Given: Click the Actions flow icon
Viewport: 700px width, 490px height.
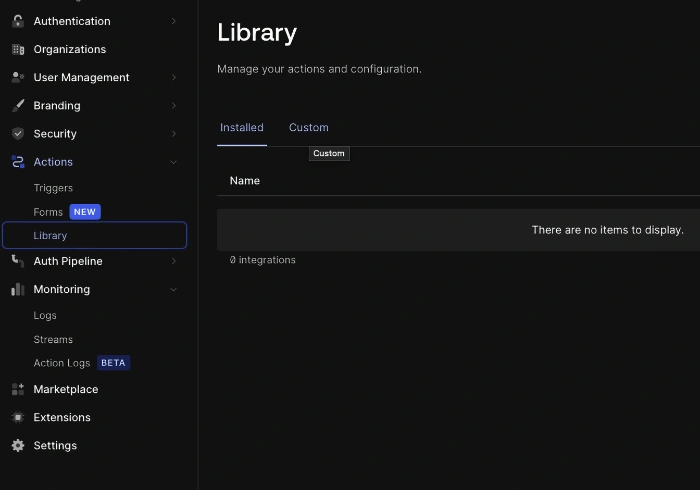Looking at the screenshot, I should pos(18,162).
